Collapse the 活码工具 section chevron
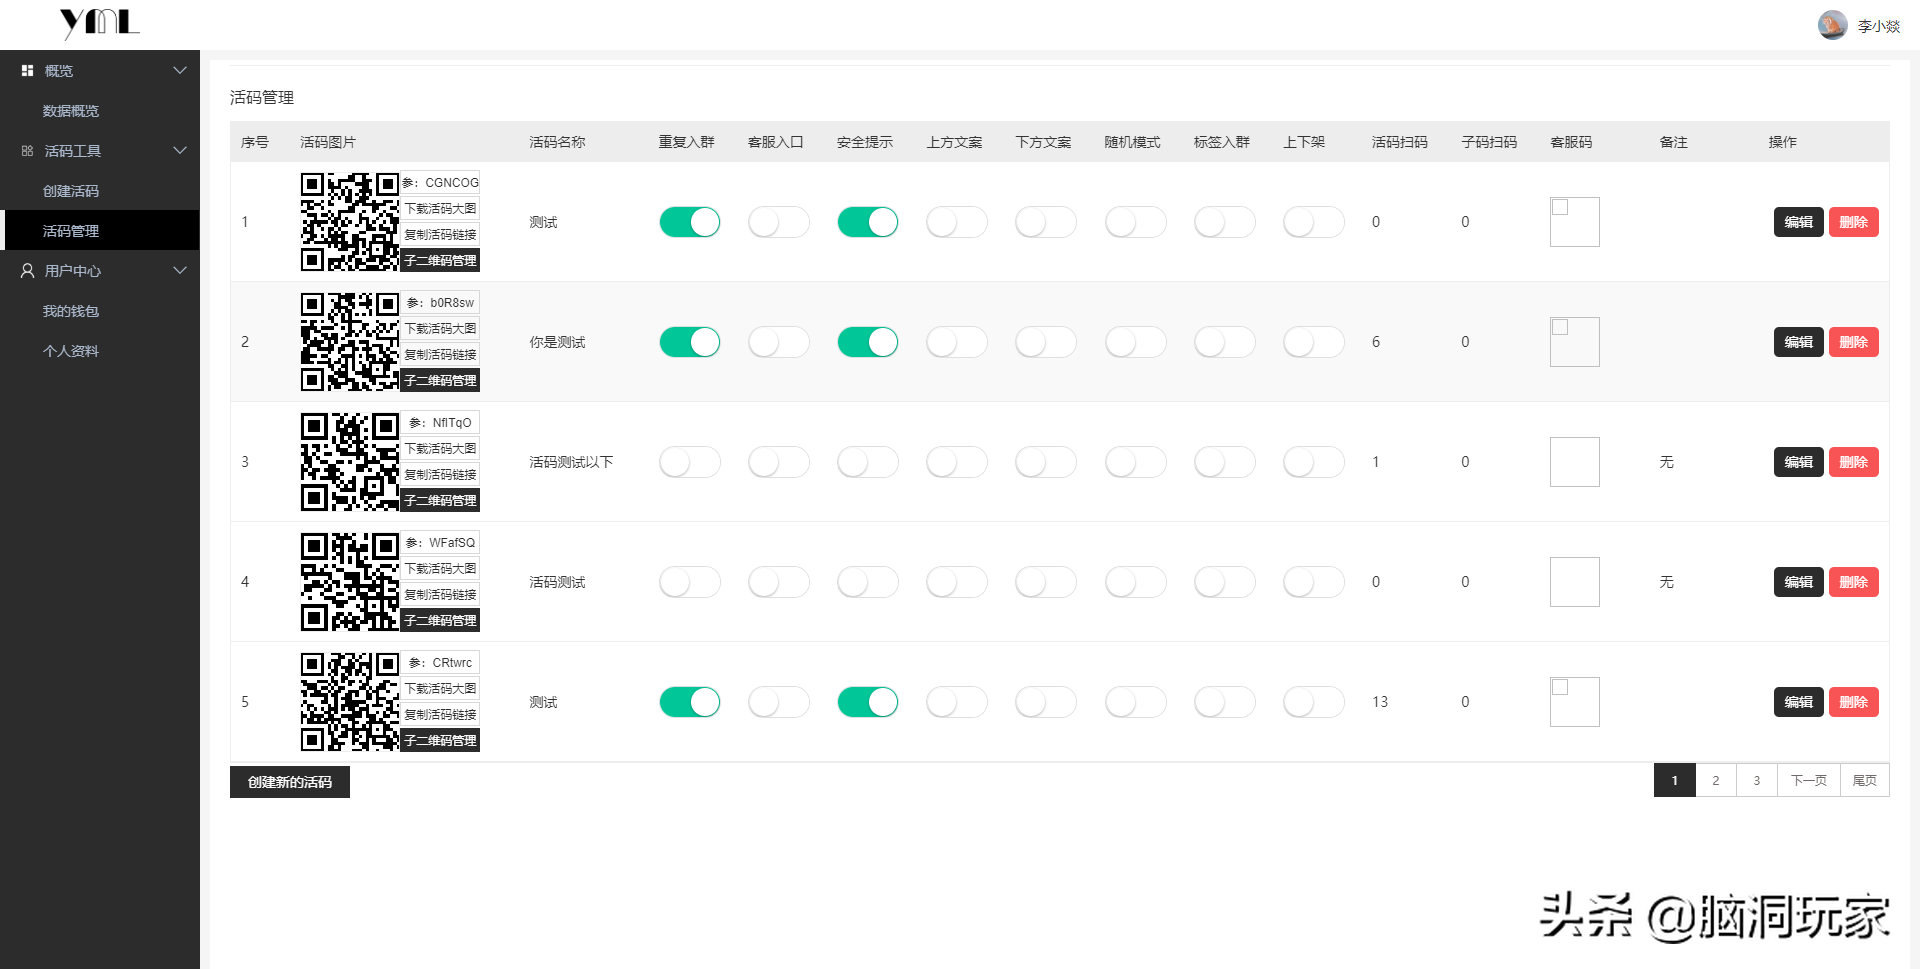 tap(180, 150)
